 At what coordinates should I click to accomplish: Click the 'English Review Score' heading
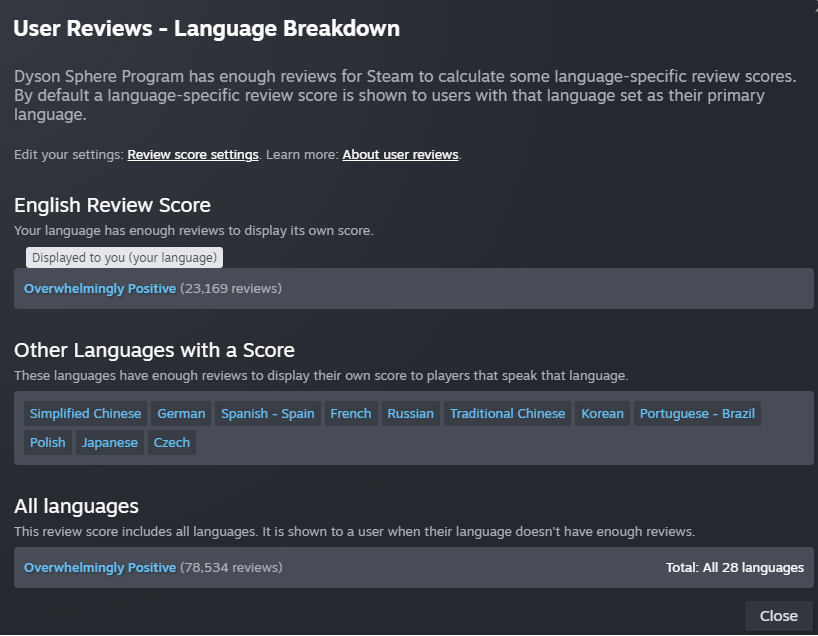112,206
